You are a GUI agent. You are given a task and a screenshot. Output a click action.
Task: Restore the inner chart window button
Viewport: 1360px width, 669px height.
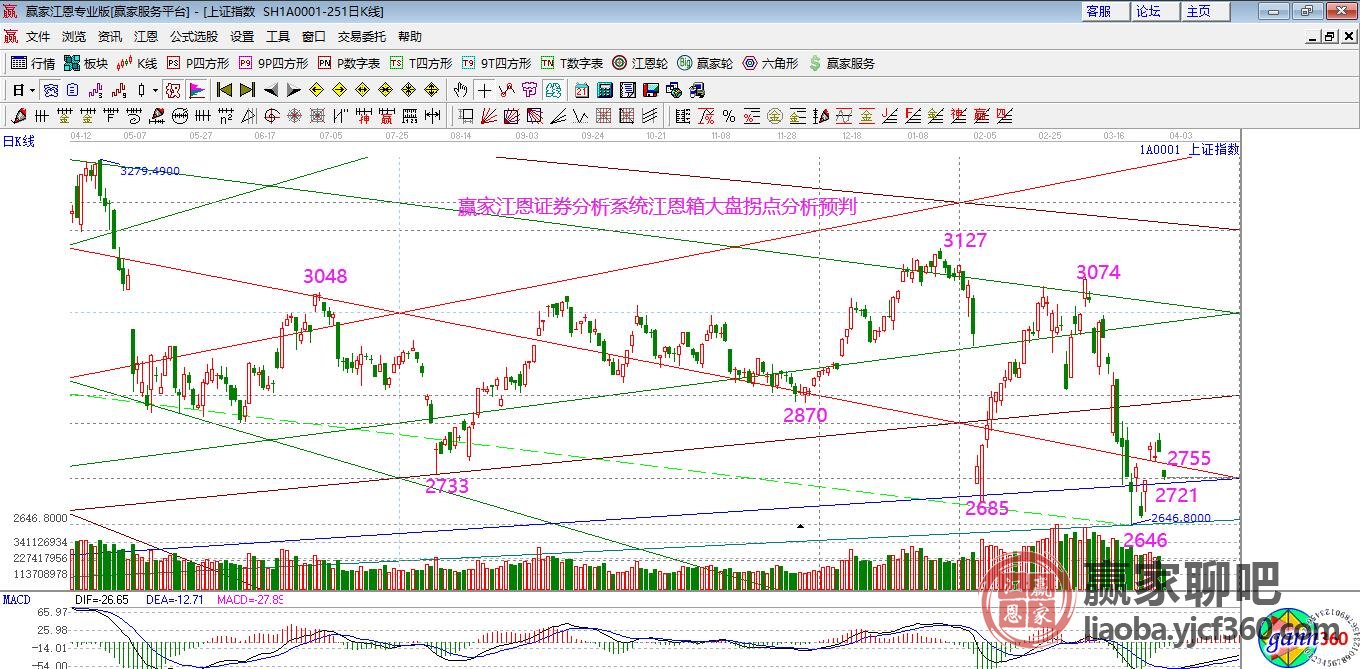(1330, 37)
